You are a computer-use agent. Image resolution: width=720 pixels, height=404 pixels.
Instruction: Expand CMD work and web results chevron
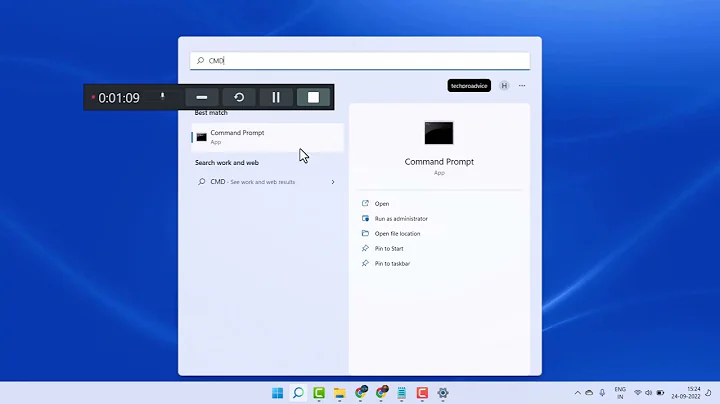click(x=333, y=182)
